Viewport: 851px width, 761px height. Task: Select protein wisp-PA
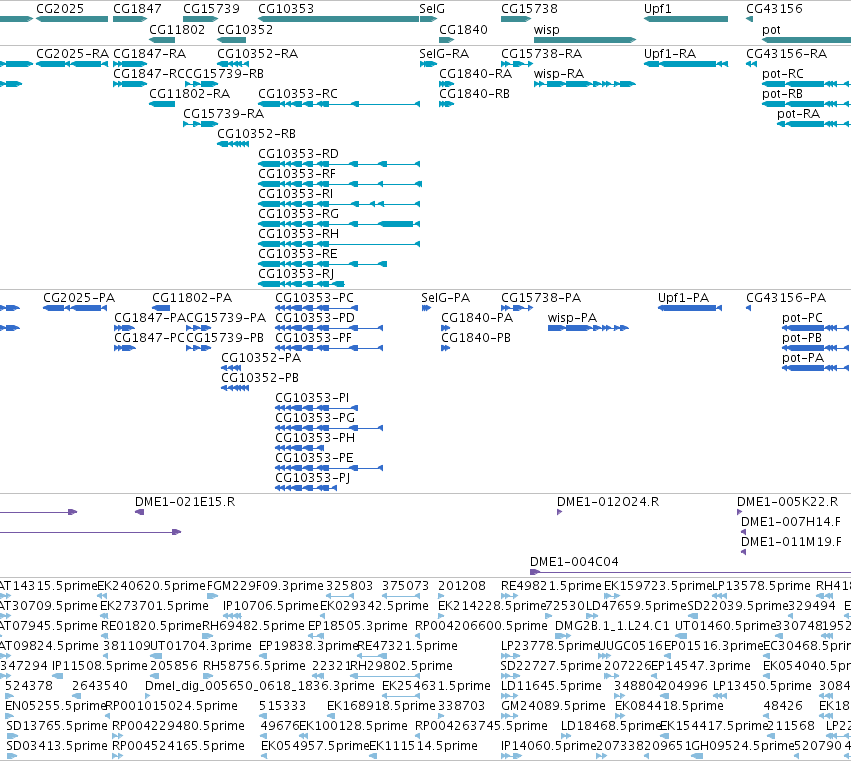pos(588,328)
